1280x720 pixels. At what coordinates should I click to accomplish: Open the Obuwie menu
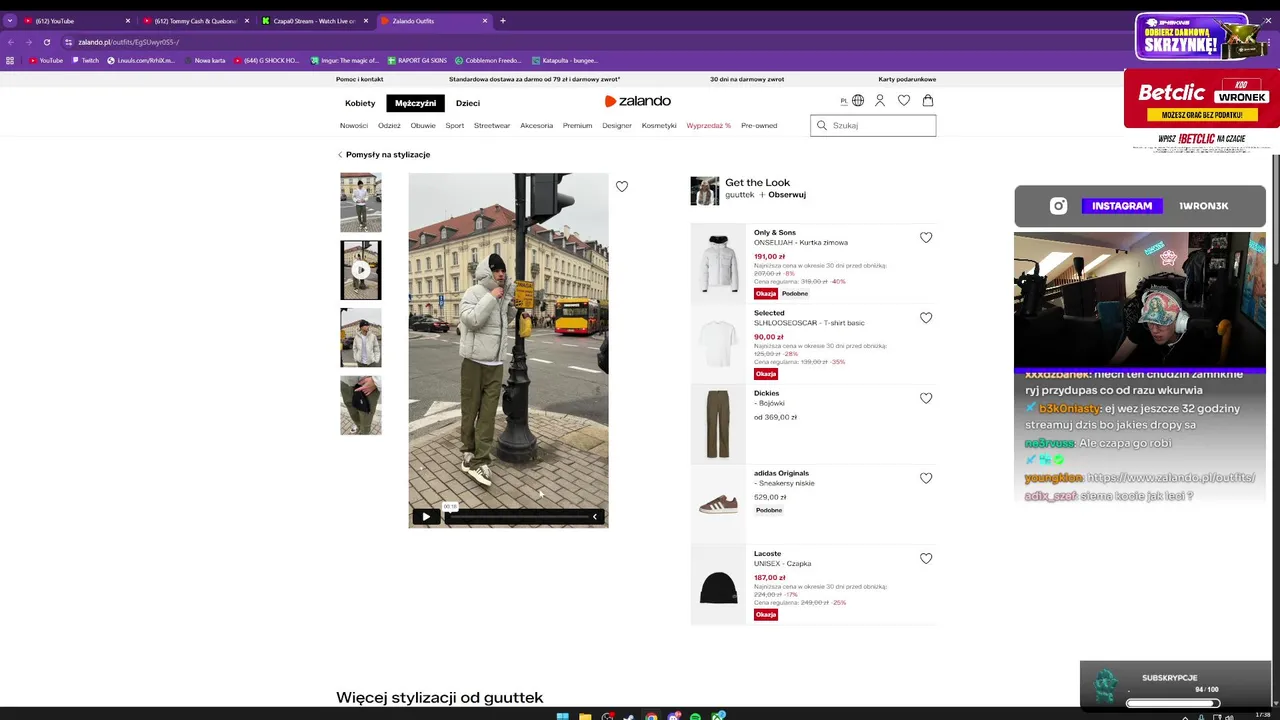coord(423,126)
